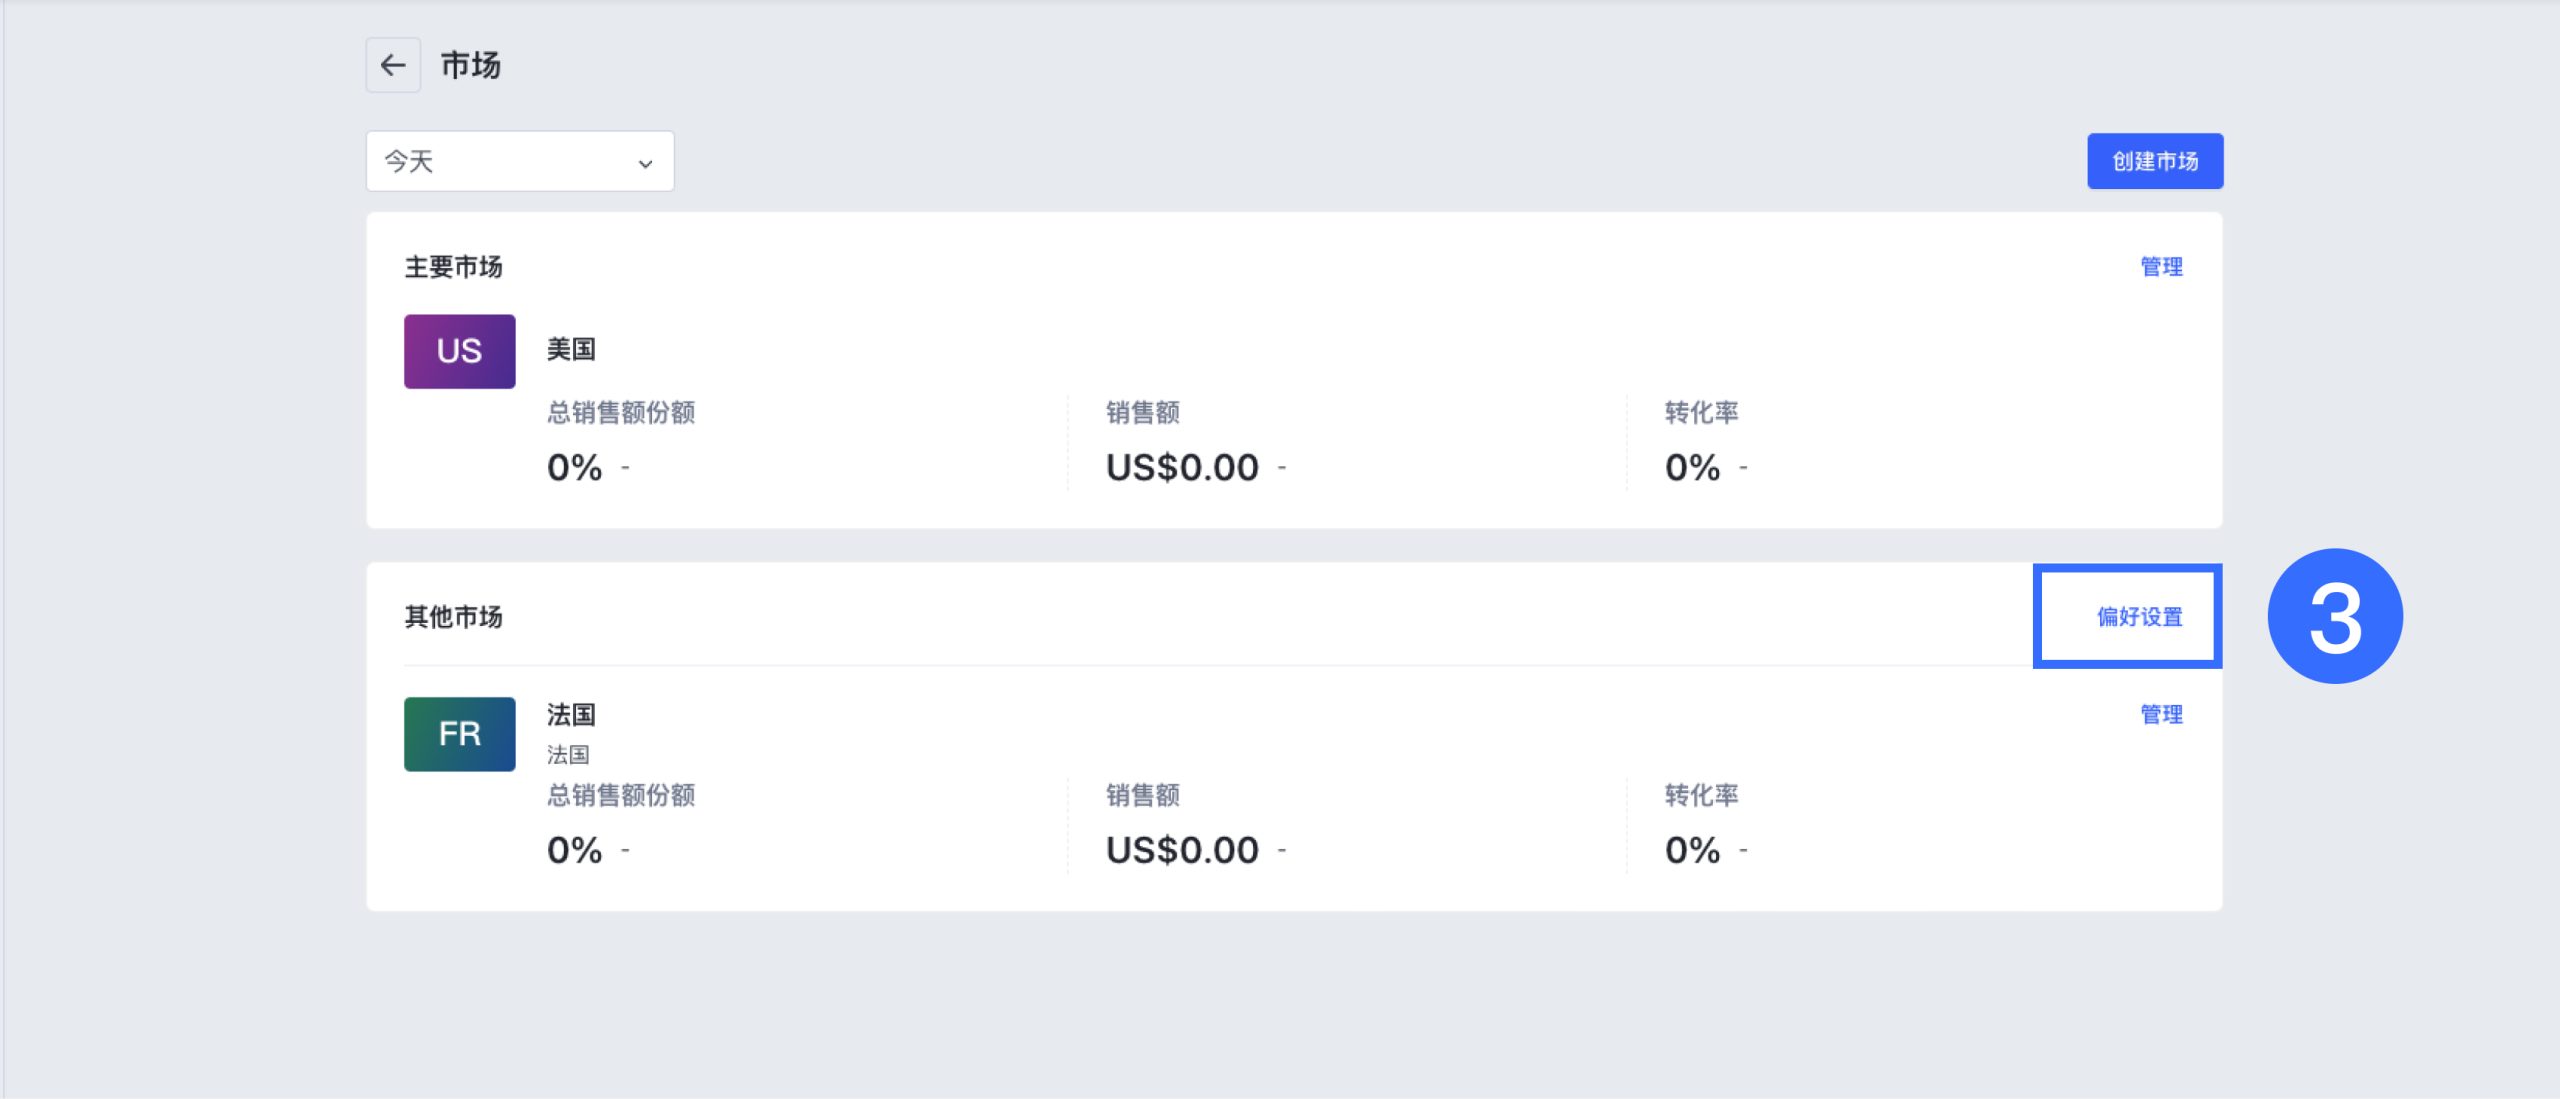Click 总销售额份额 label in 法国 row
2560x1099 pixels.
coord(620,795)
